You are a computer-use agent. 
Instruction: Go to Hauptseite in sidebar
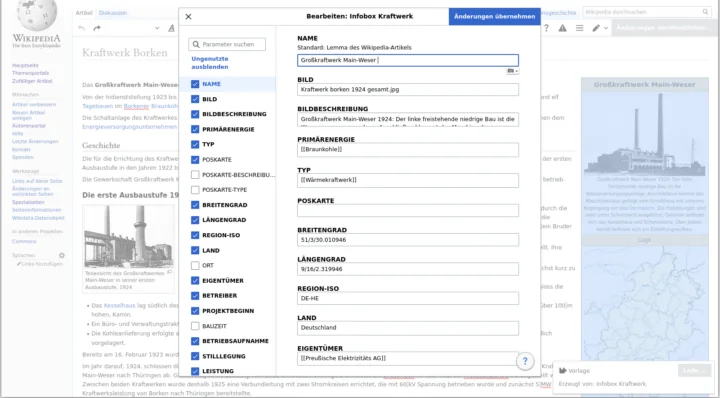(25, 66)
